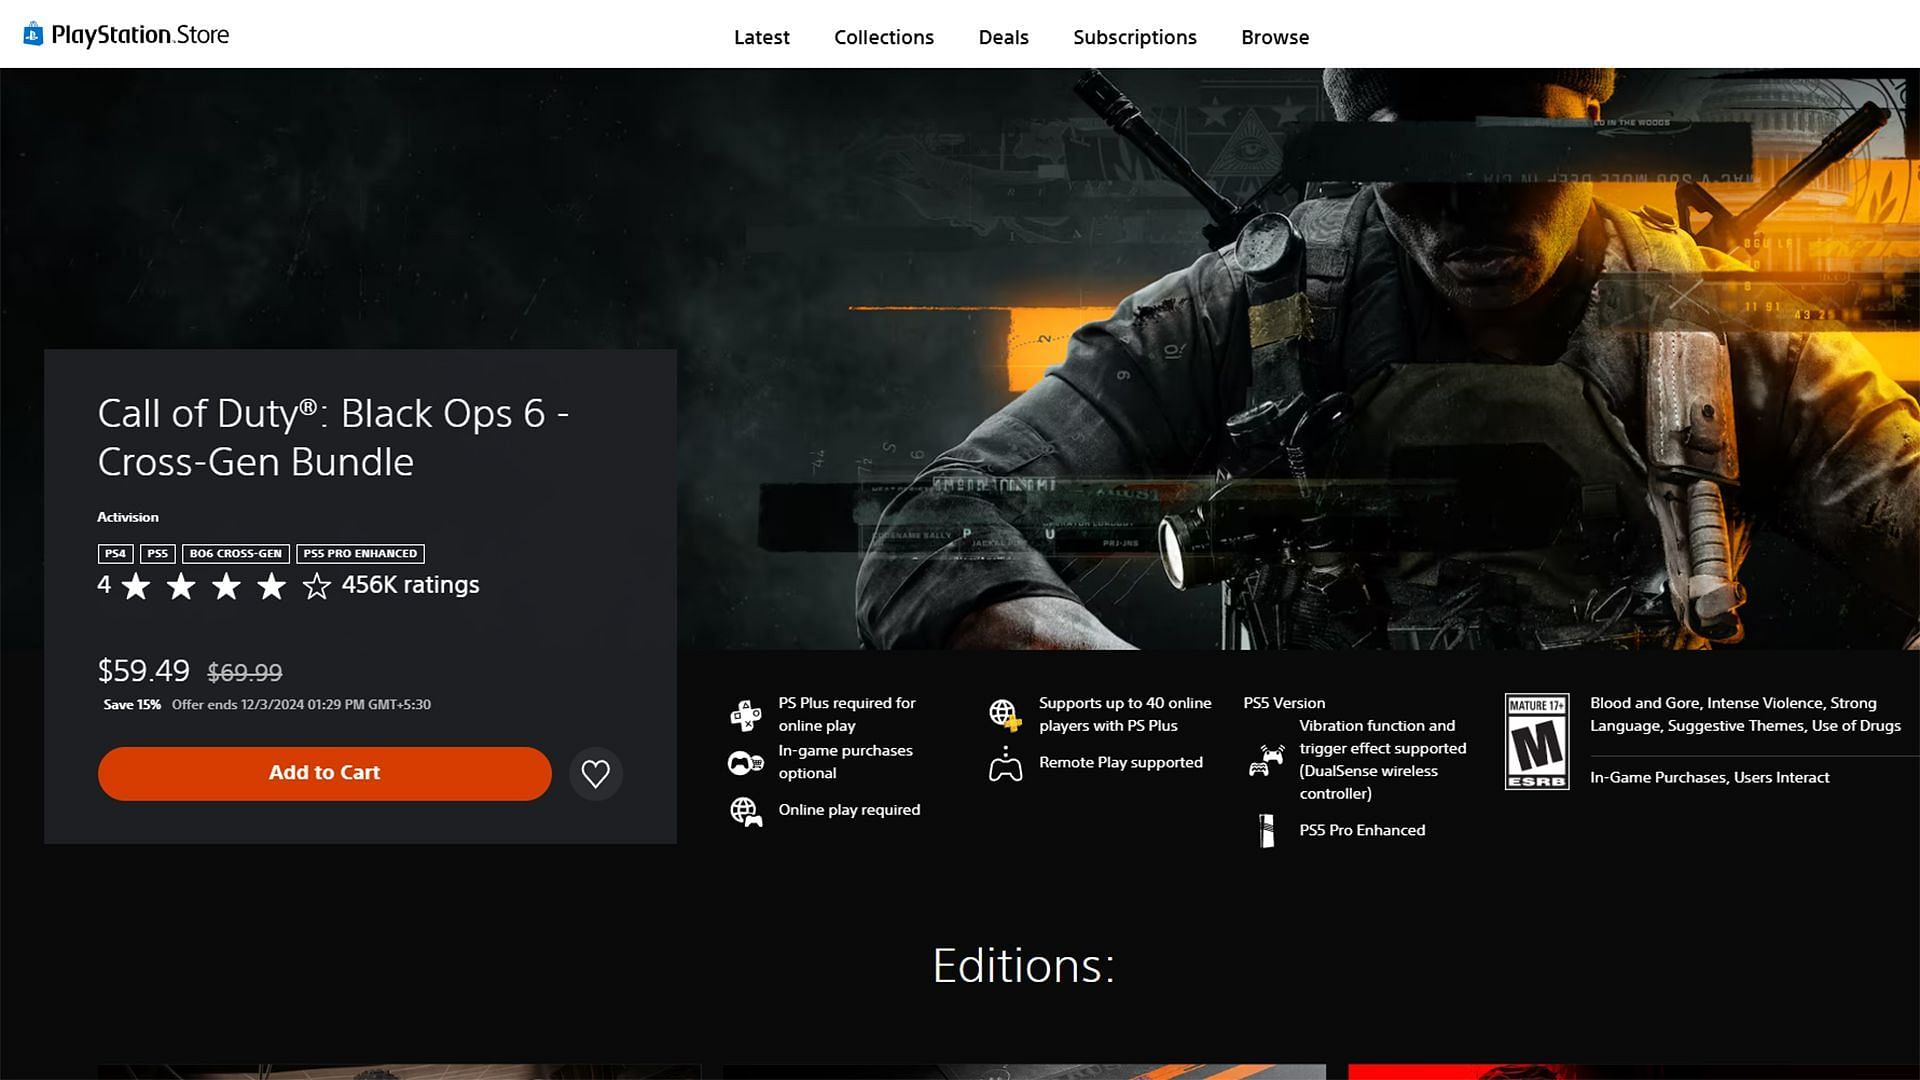Click 'In-Game Purchases, Users Interact' text
1920x1080 pixels.
tap(1709, 777)
